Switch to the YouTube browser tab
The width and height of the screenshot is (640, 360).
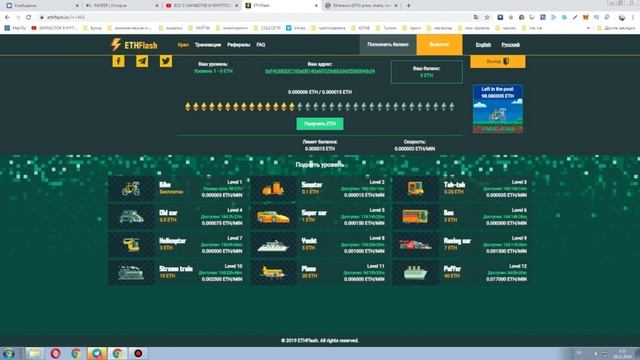[x=201, y=6]
